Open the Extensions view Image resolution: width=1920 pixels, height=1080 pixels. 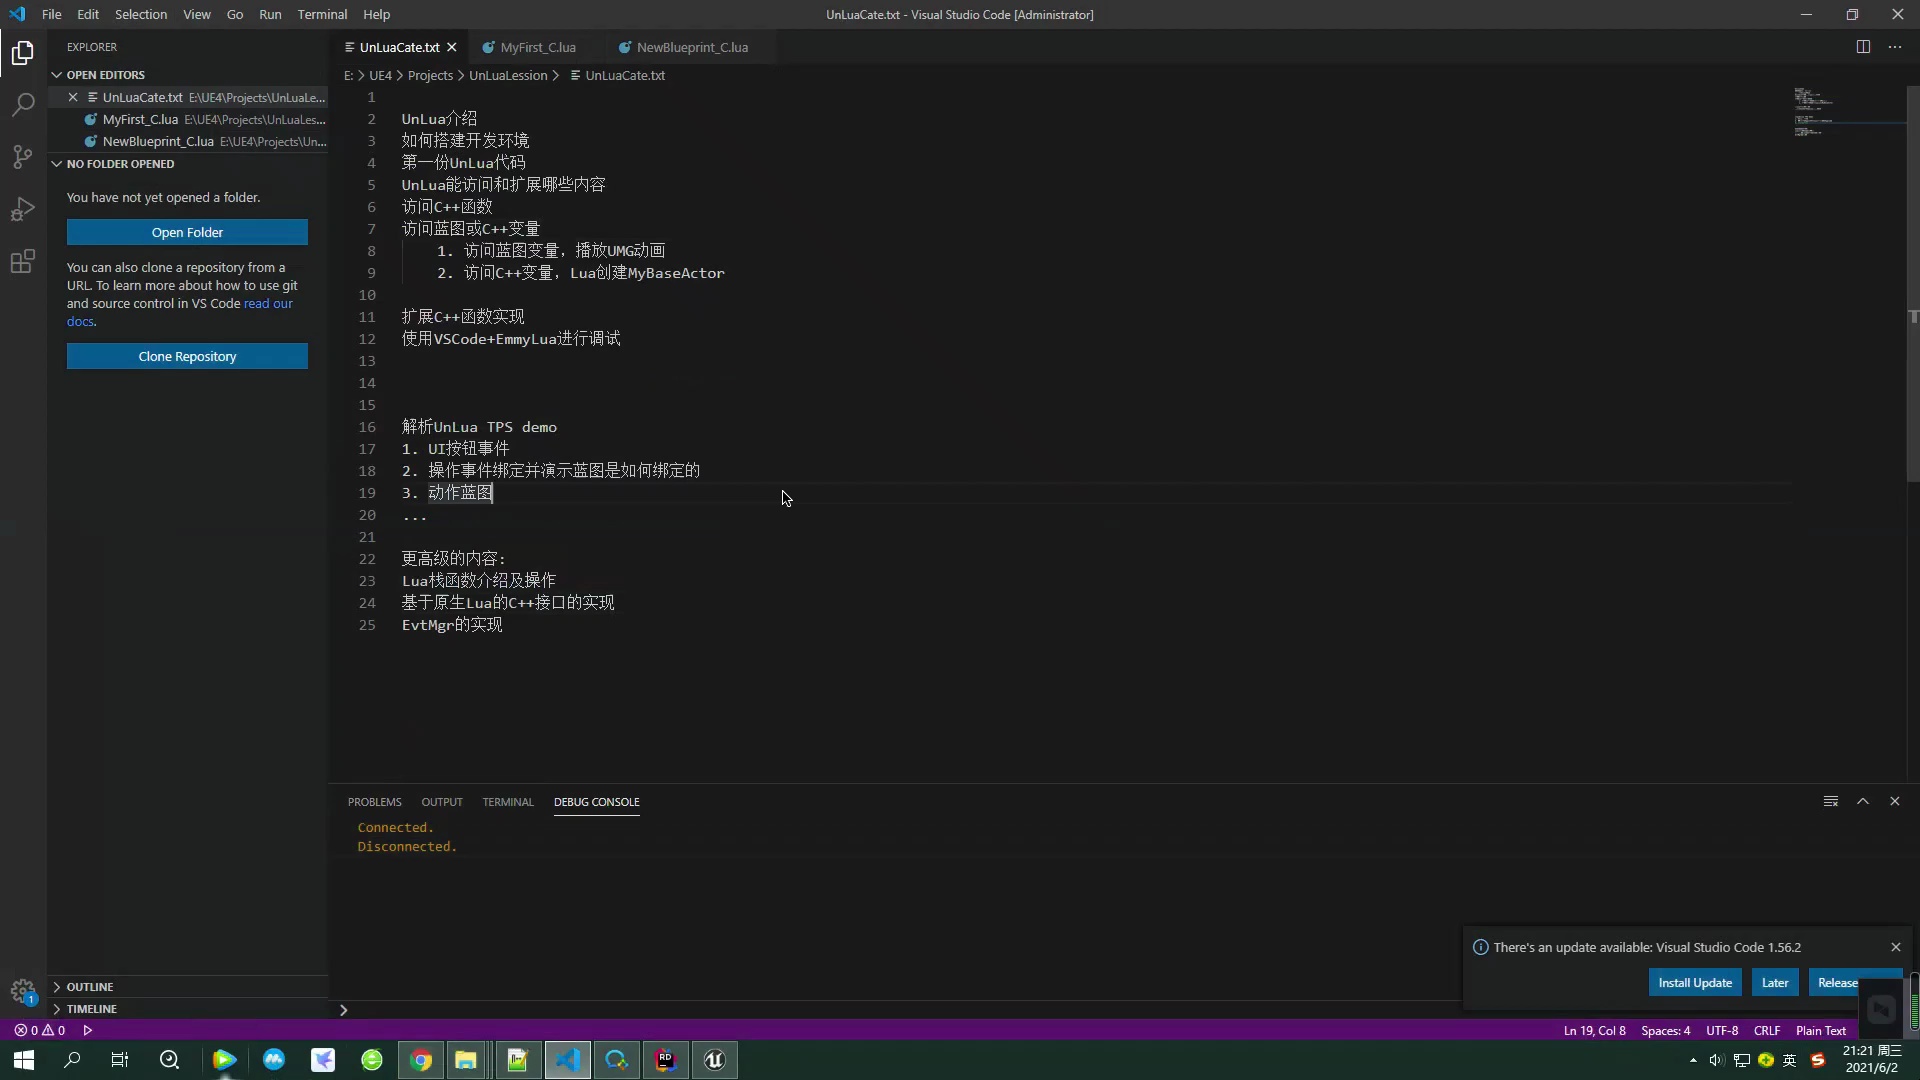22,262
